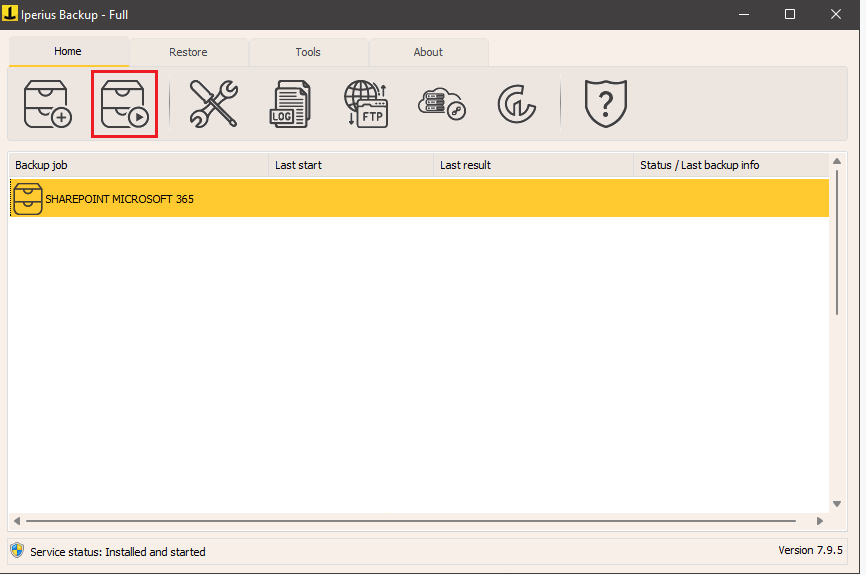This screenshot has width=866, height=575.
Task: Click the Version 7.9.5 label
Action: [x=810, y=550]
